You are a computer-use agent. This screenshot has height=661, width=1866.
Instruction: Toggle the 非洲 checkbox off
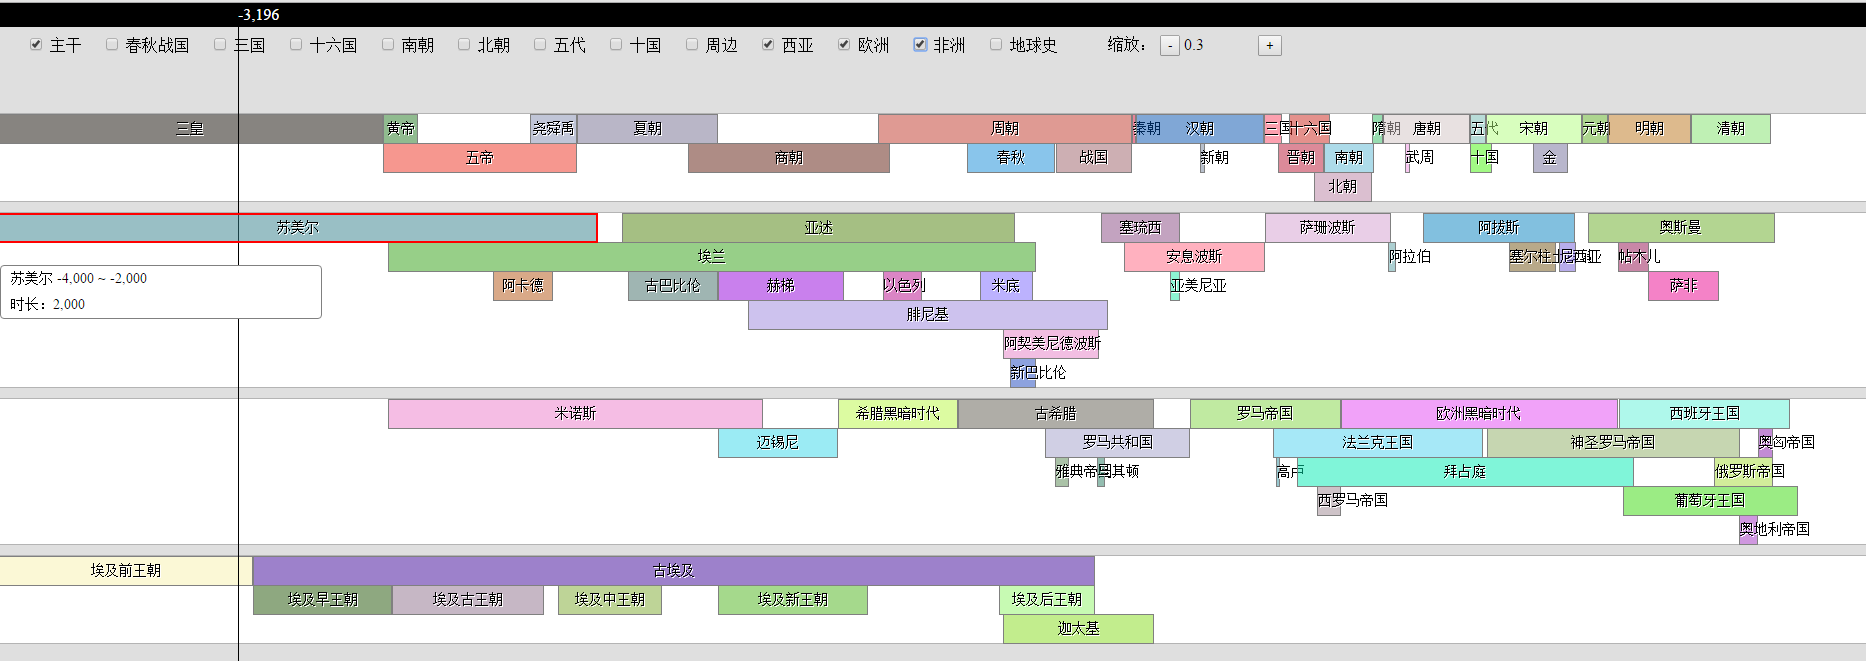(920, 45)
